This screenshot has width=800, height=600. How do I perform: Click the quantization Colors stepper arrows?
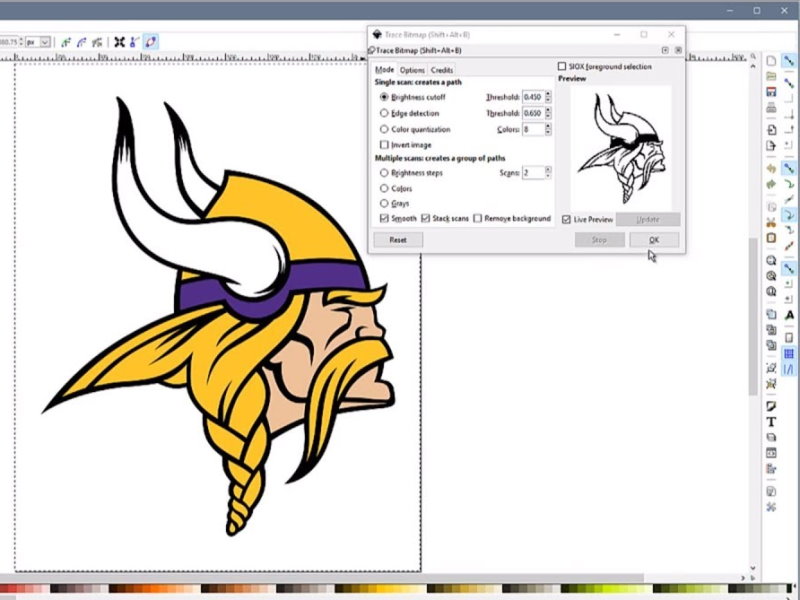coord(548,130)
